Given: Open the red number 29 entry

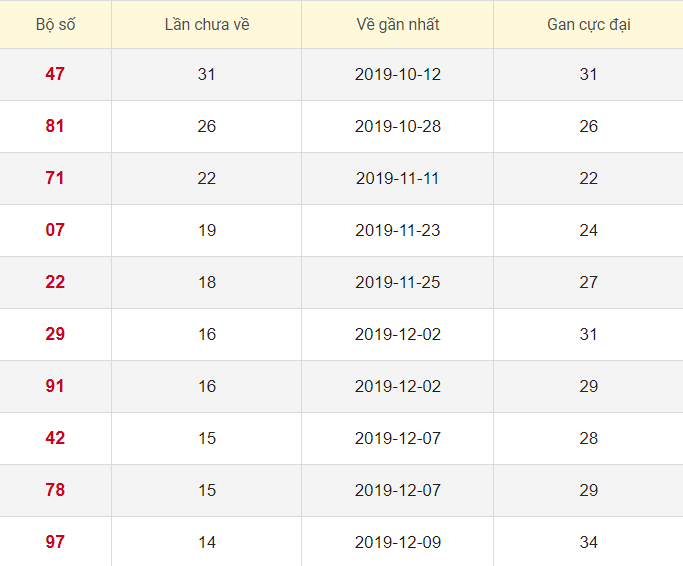Looking at the screenshot, I should [x=55, y=334].
